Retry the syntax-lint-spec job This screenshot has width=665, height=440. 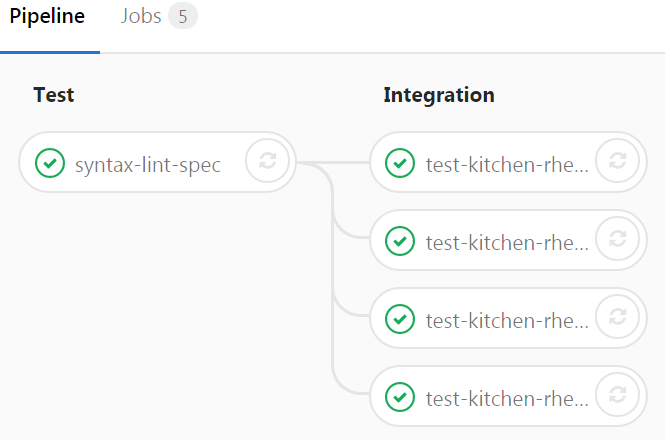[267, 161]
